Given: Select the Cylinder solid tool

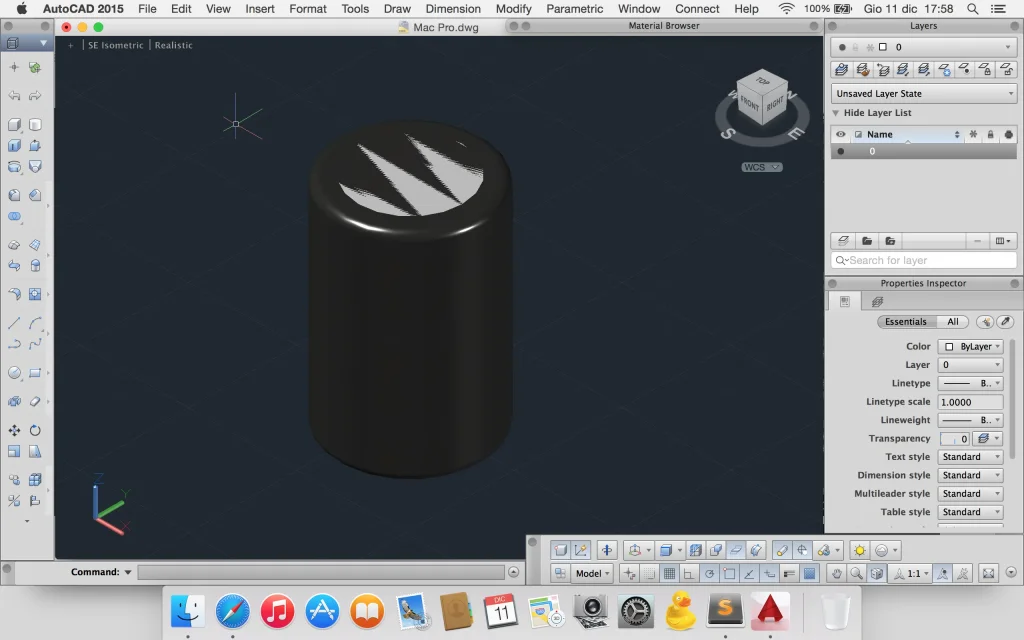Looking at the screenshot, I should (x=35, y=124).
